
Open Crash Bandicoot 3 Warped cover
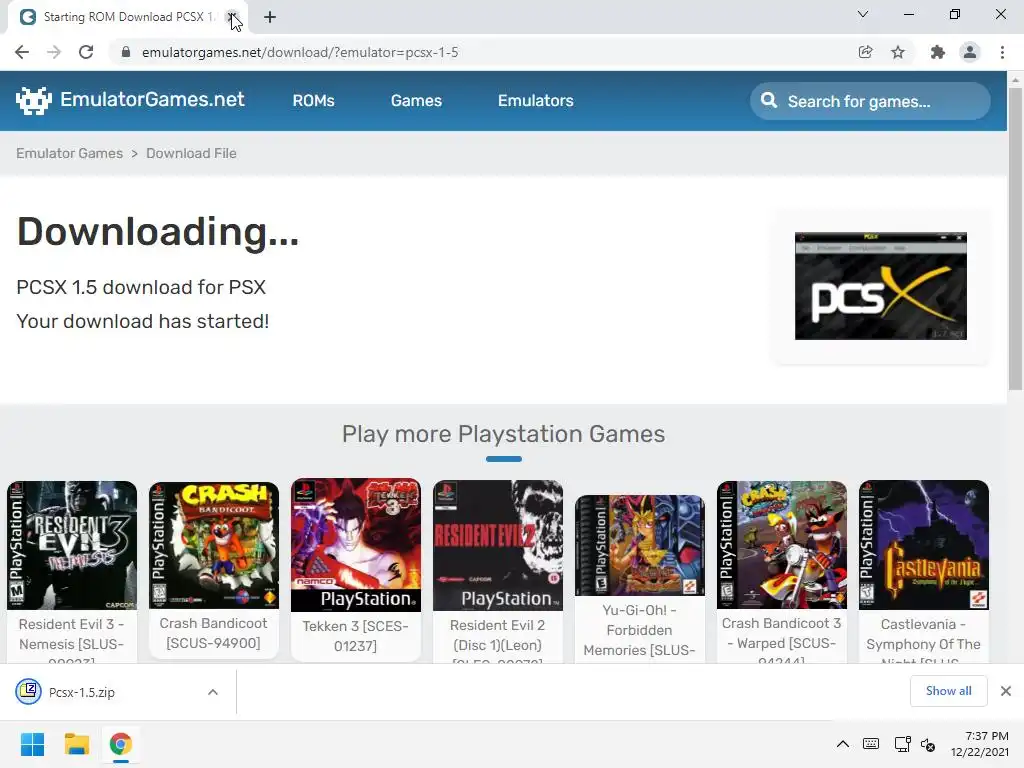pos(782,545)
